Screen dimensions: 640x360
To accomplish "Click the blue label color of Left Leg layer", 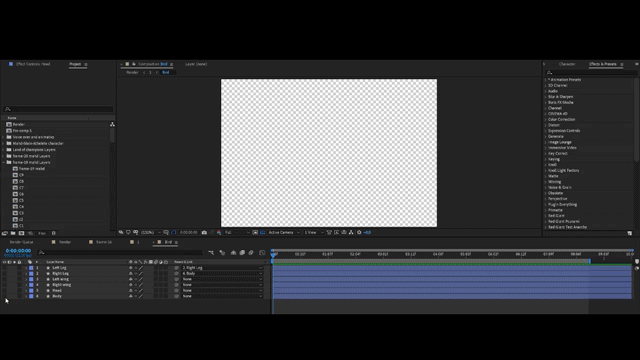I will [31, 268].
